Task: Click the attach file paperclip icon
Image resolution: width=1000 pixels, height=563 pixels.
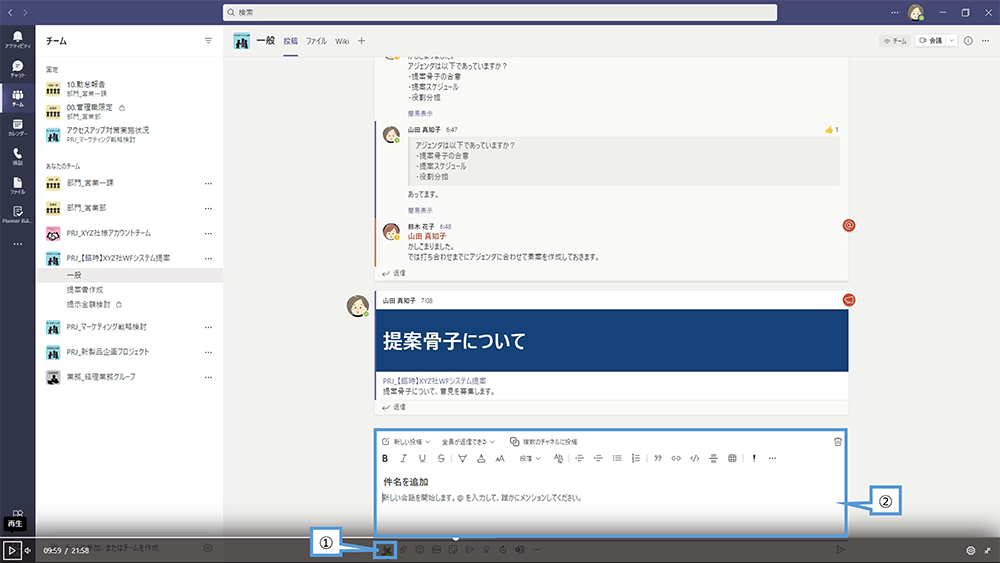Action: pos(403,550)
